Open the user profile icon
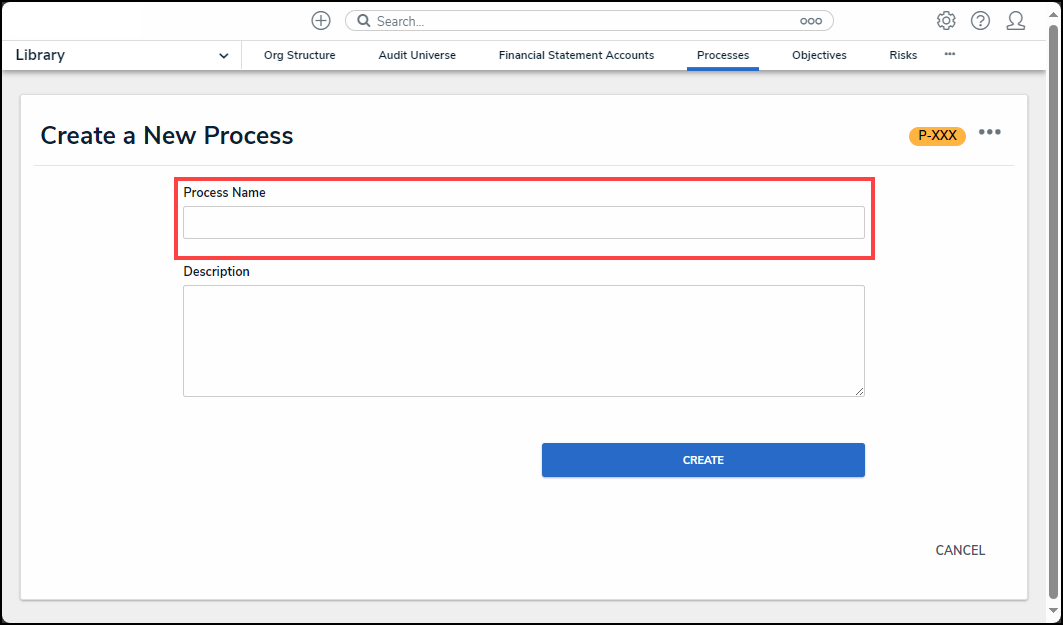Viewport: 1063px width, 625px height. point(1016,21)
